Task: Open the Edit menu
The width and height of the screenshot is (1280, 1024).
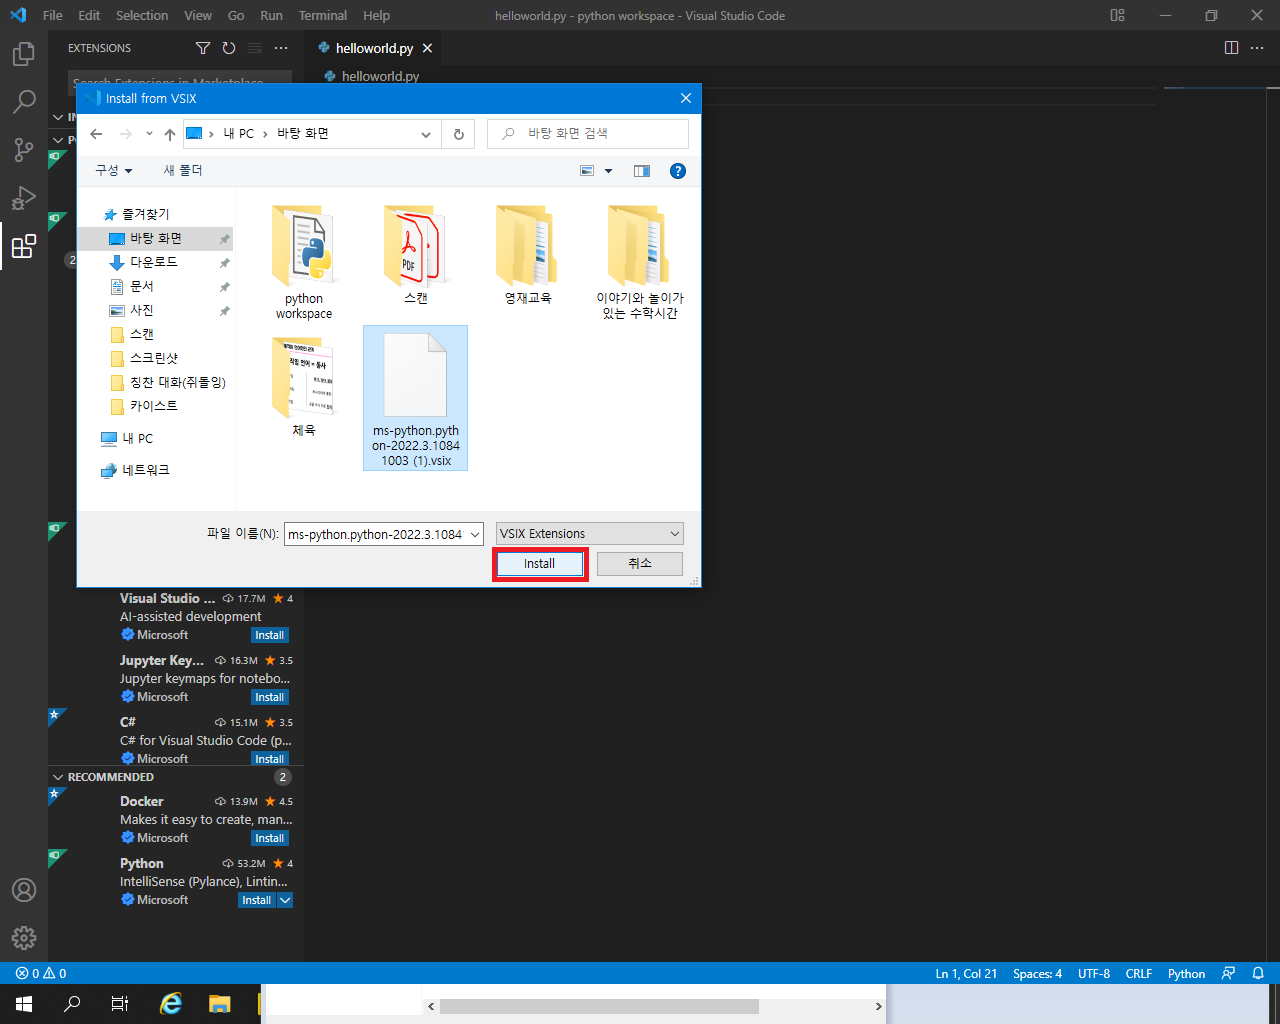Action: (x=89, y=15)
